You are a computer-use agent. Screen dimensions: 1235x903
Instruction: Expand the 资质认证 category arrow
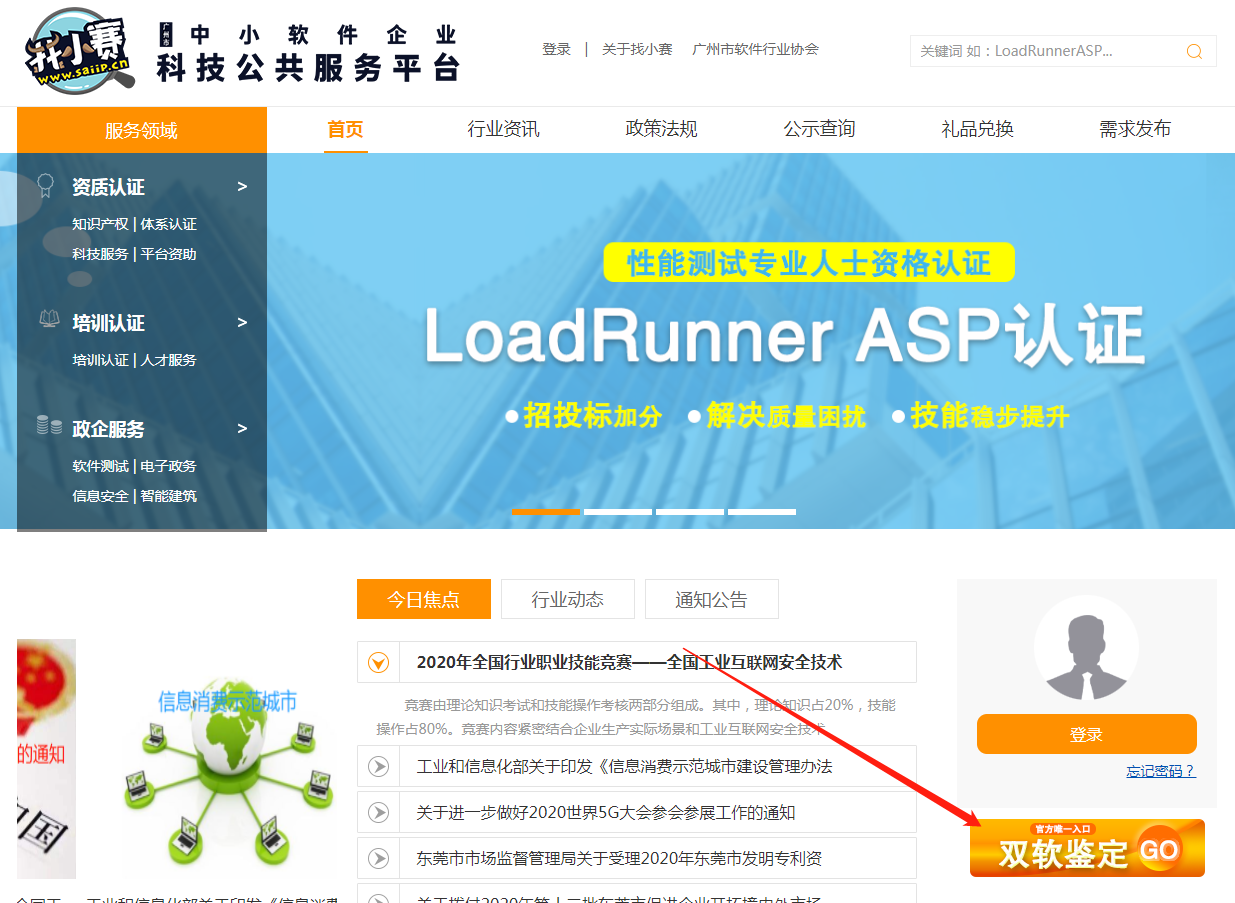[x=242, y=186]
